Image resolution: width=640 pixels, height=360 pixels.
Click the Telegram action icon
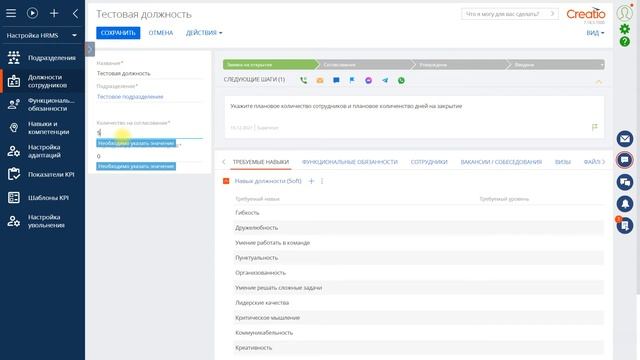coord(385,80)
